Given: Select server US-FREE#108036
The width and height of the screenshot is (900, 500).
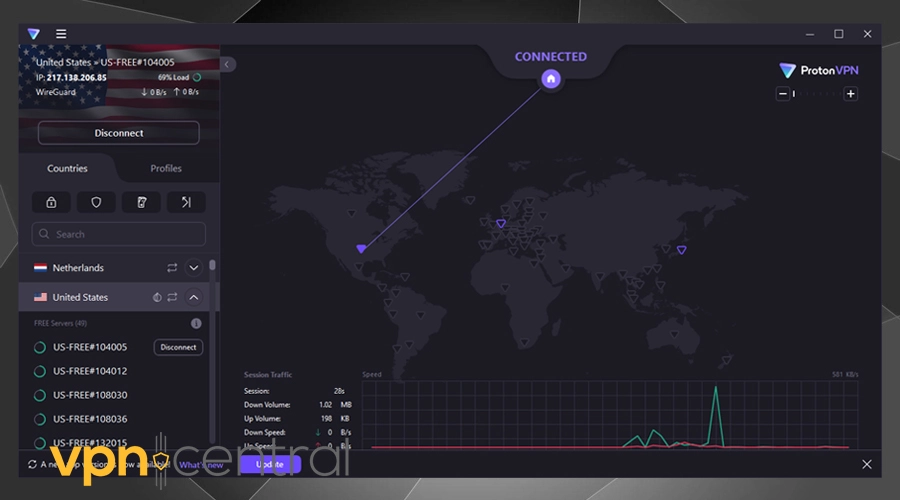Looking at the screenshot, I should coord(90,419).
